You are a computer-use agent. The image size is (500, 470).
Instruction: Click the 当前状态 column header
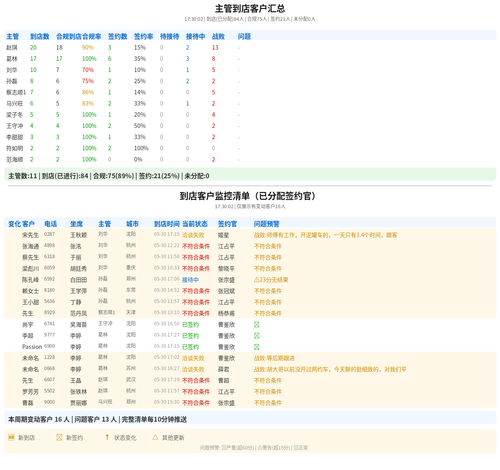coord(195,224)
